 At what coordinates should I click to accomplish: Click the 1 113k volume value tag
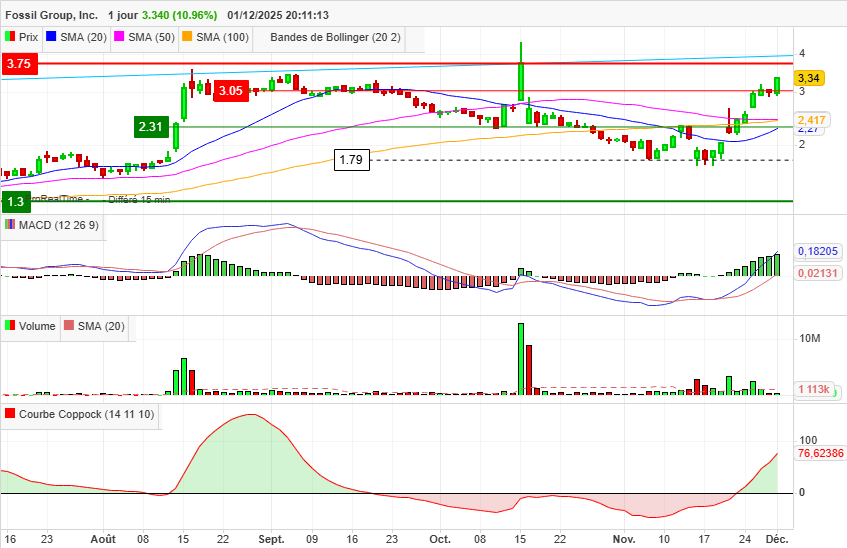814,389
